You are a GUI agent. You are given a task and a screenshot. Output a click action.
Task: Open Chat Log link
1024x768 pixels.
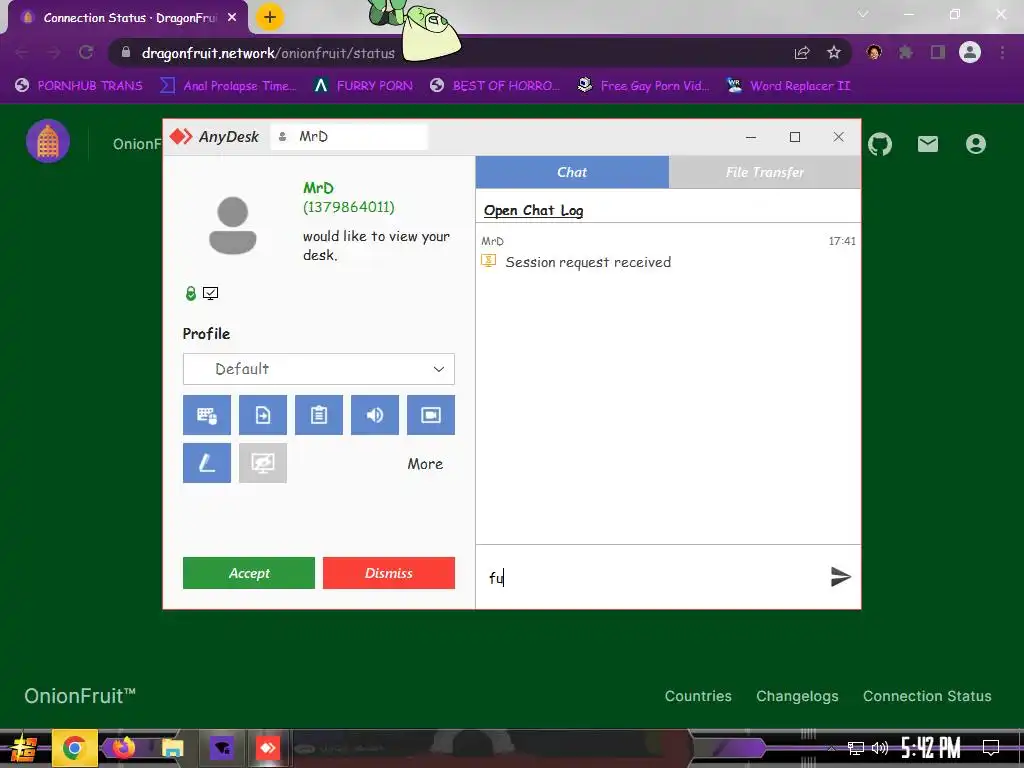tap(534, 210)
